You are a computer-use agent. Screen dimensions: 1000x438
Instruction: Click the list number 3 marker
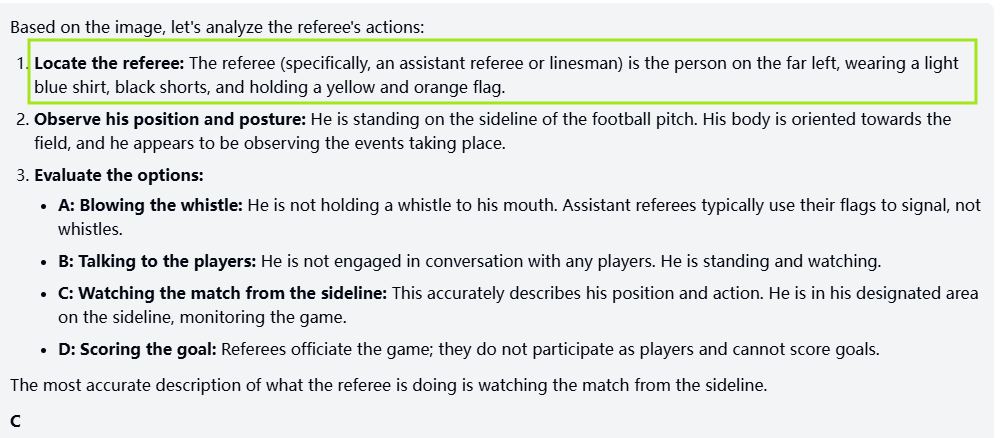click(20, 175)
